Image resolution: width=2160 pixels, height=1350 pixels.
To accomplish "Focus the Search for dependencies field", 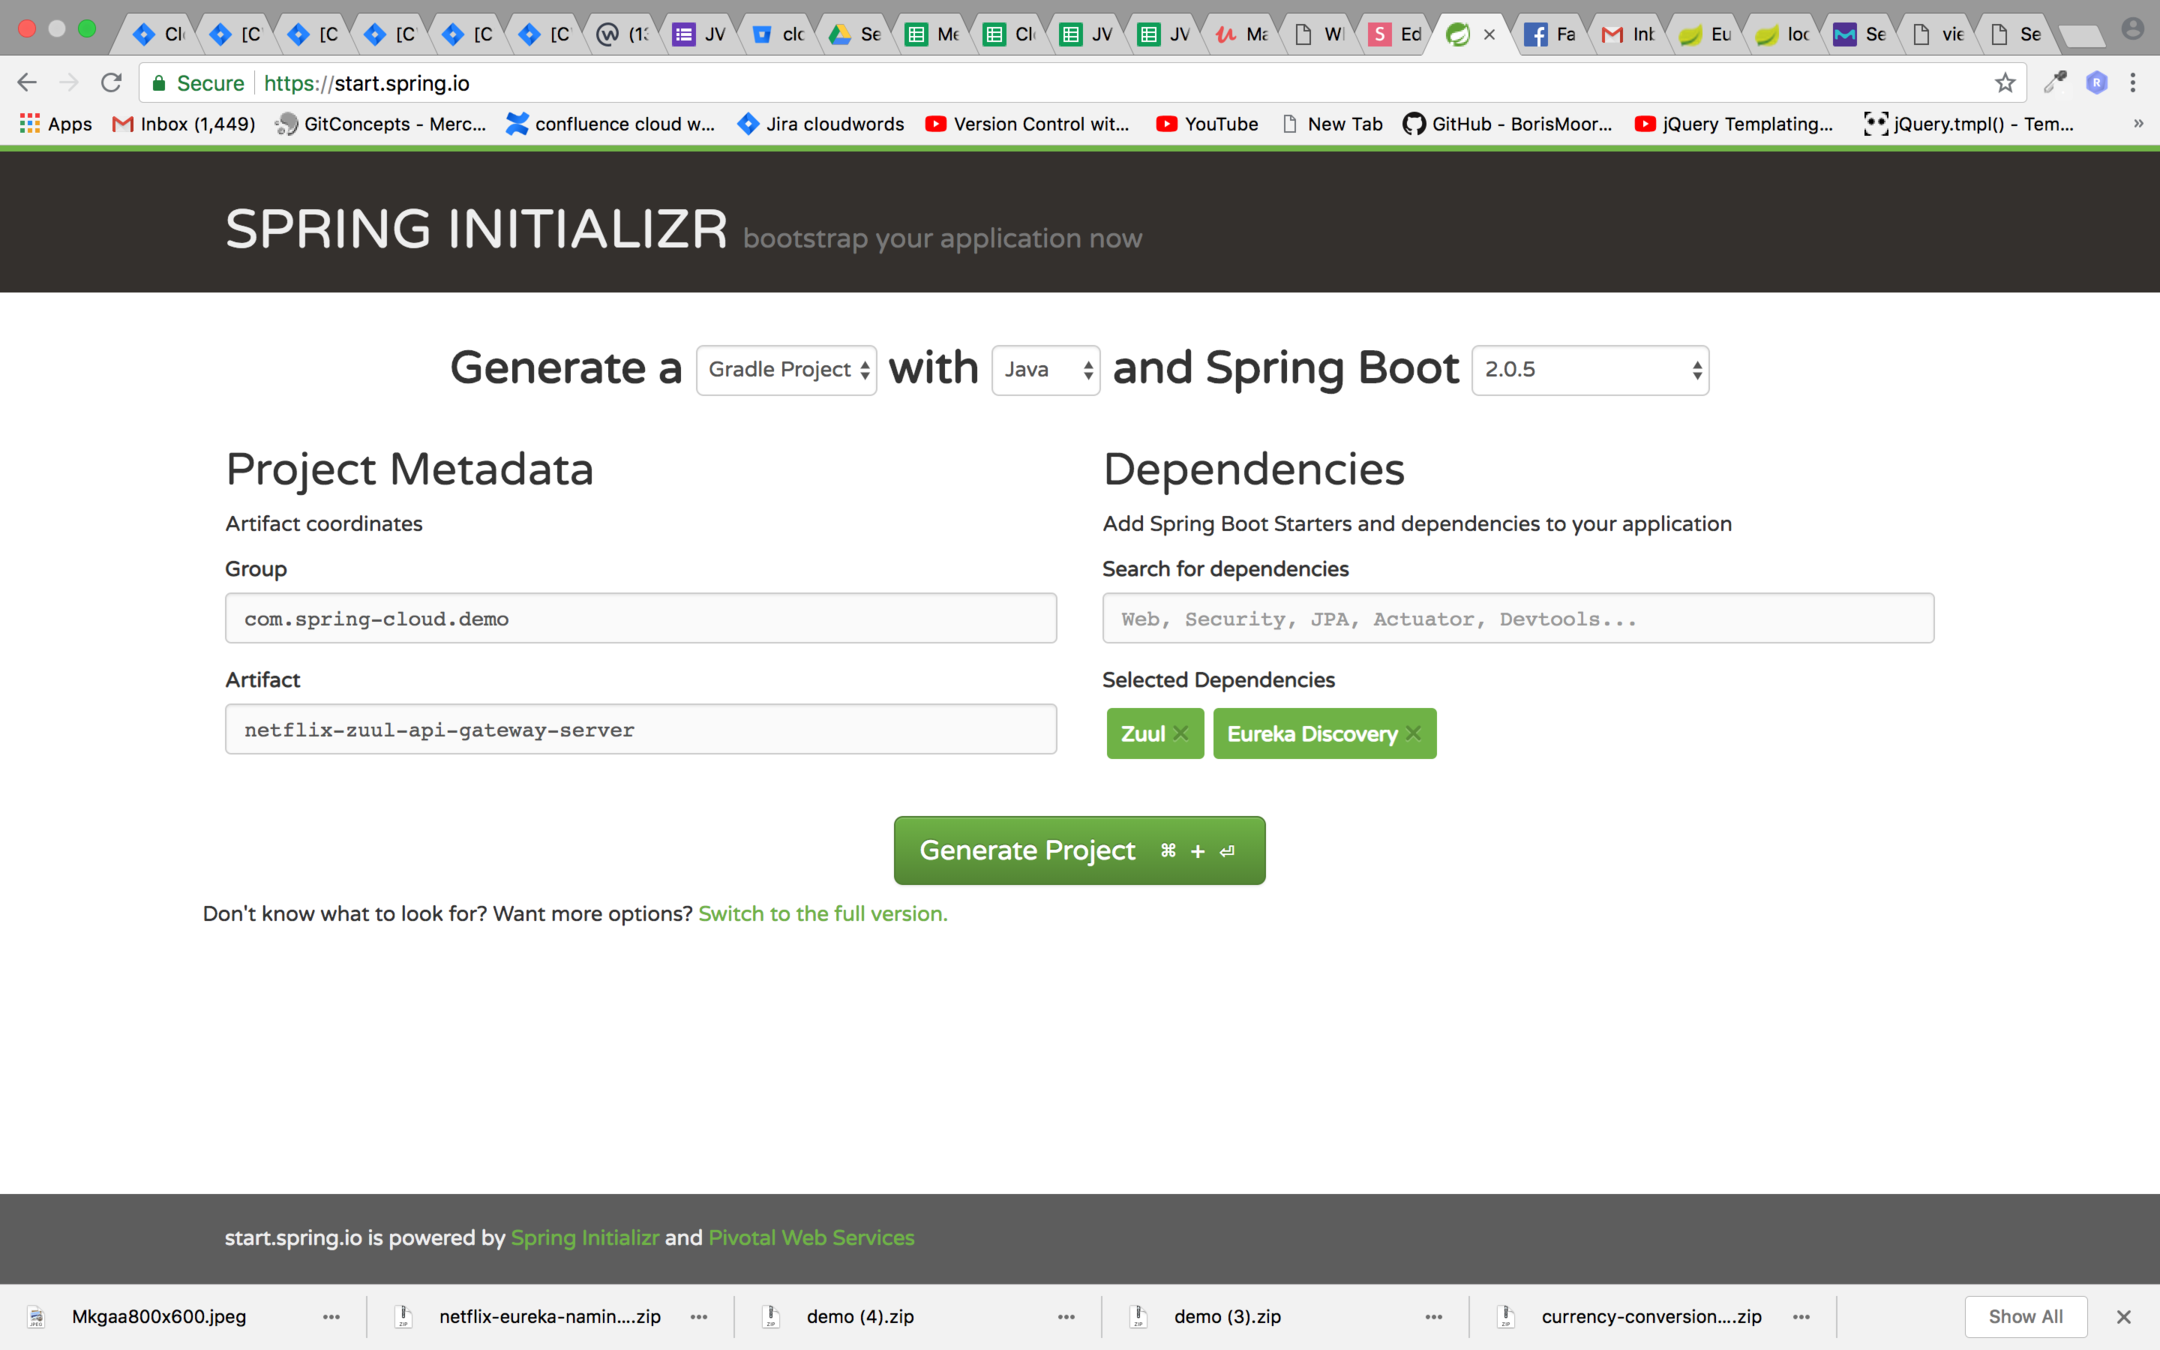I will (x=1517, y=618).
